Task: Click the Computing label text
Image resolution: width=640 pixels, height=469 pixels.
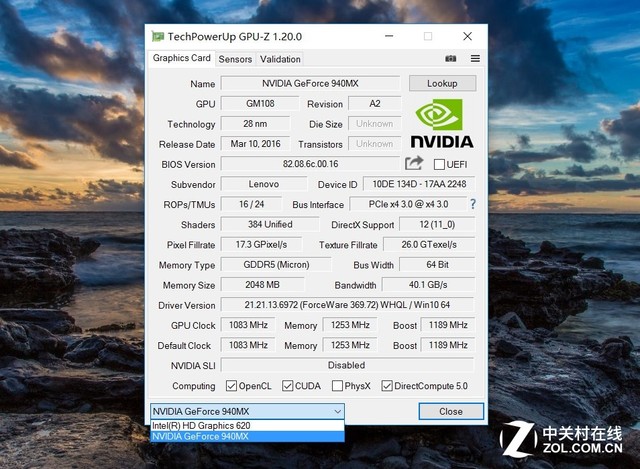Action: coord(193,386)
